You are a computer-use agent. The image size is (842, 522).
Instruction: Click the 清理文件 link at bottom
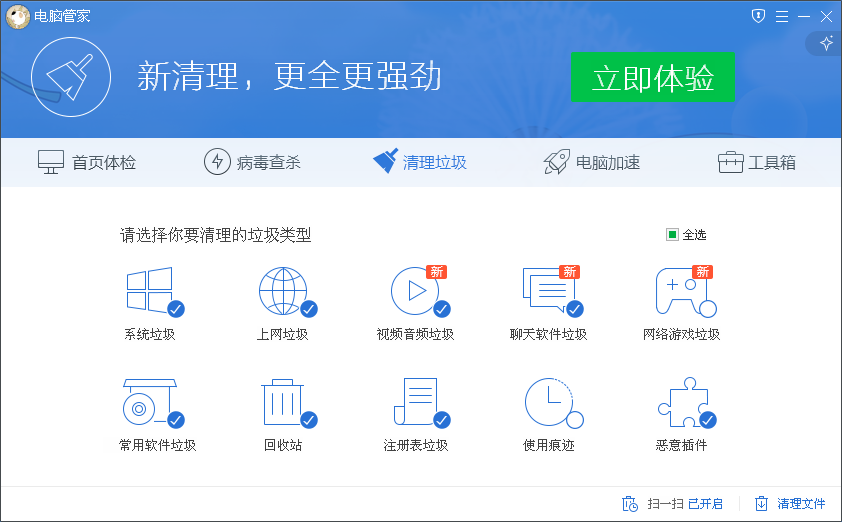click(x=790, y=504)
